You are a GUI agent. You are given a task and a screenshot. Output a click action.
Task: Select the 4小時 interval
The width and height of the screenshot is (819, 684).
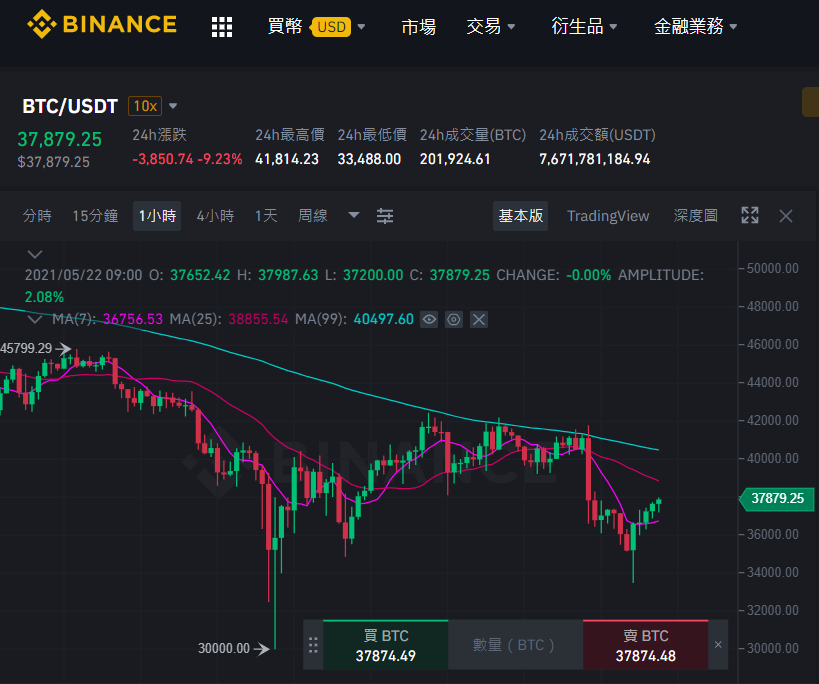pyautogui.click(x=215, y=216)
